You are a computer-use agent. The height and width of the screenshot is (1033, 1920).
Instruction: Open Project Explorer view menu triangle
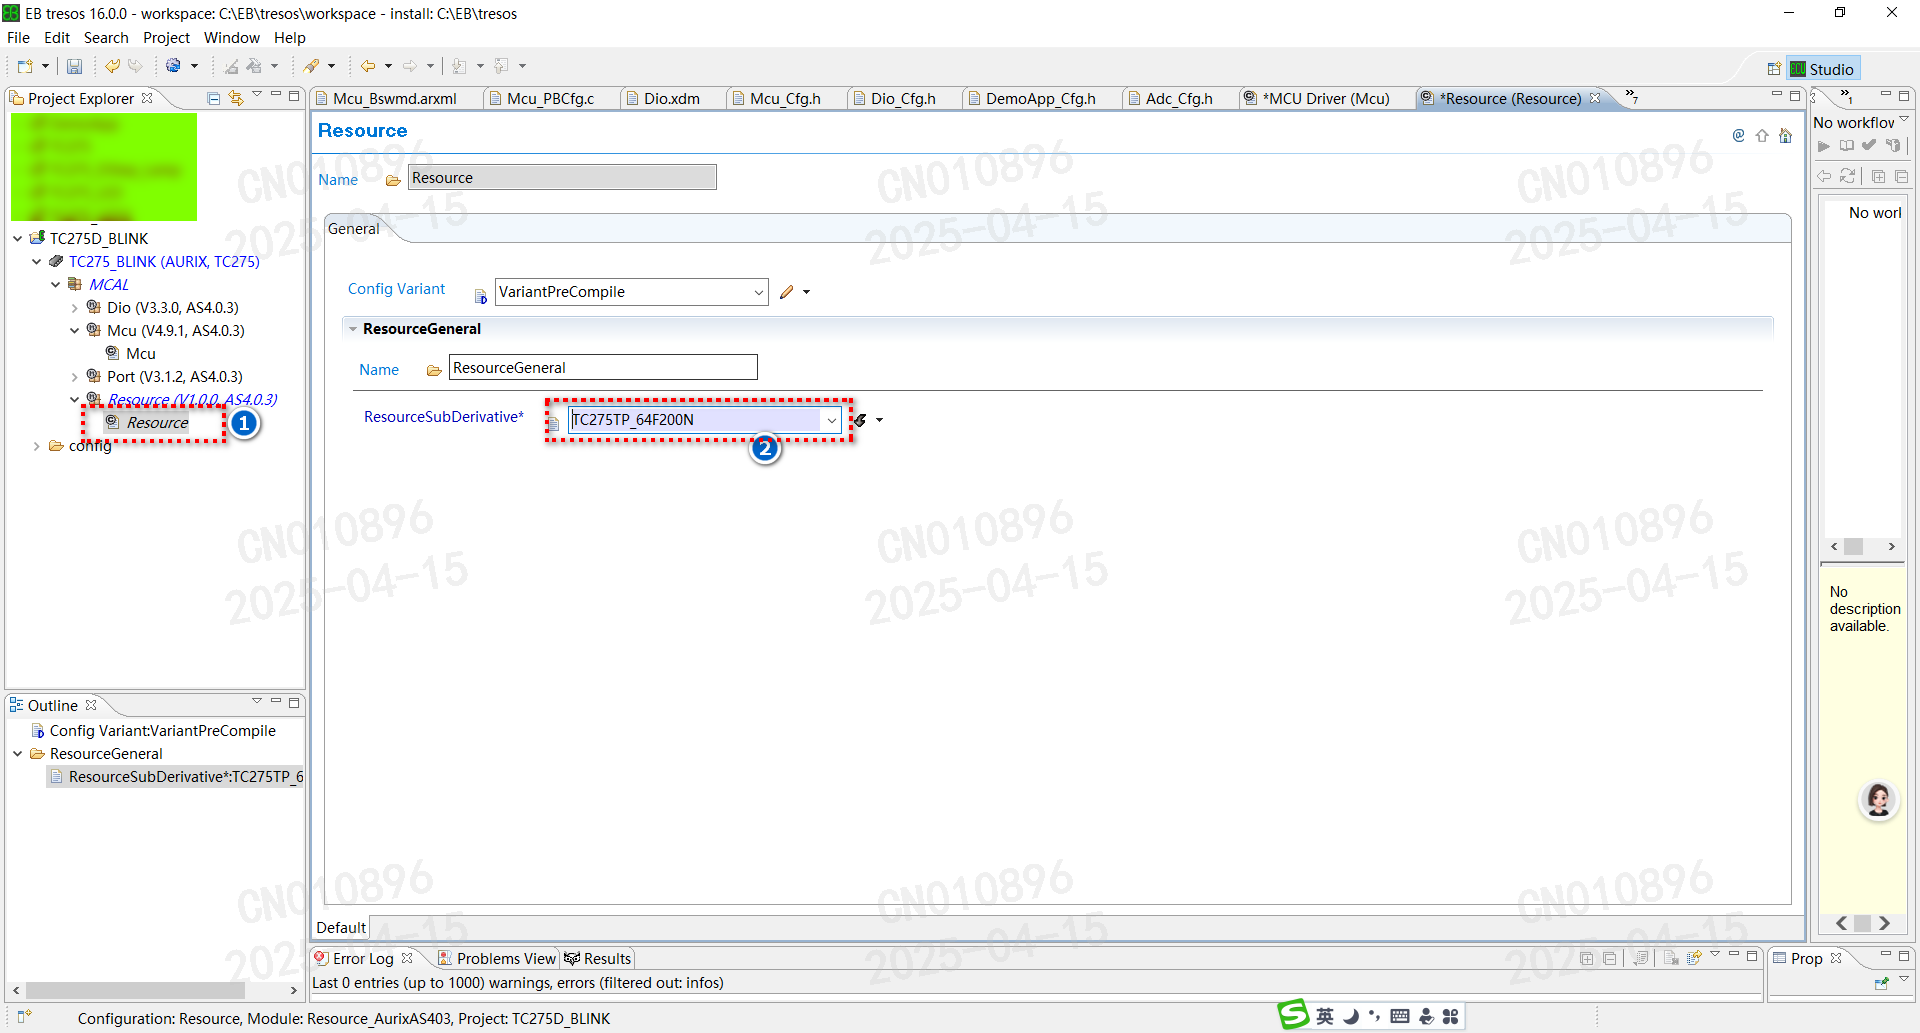pyautogui.click(x=257, y=95)
